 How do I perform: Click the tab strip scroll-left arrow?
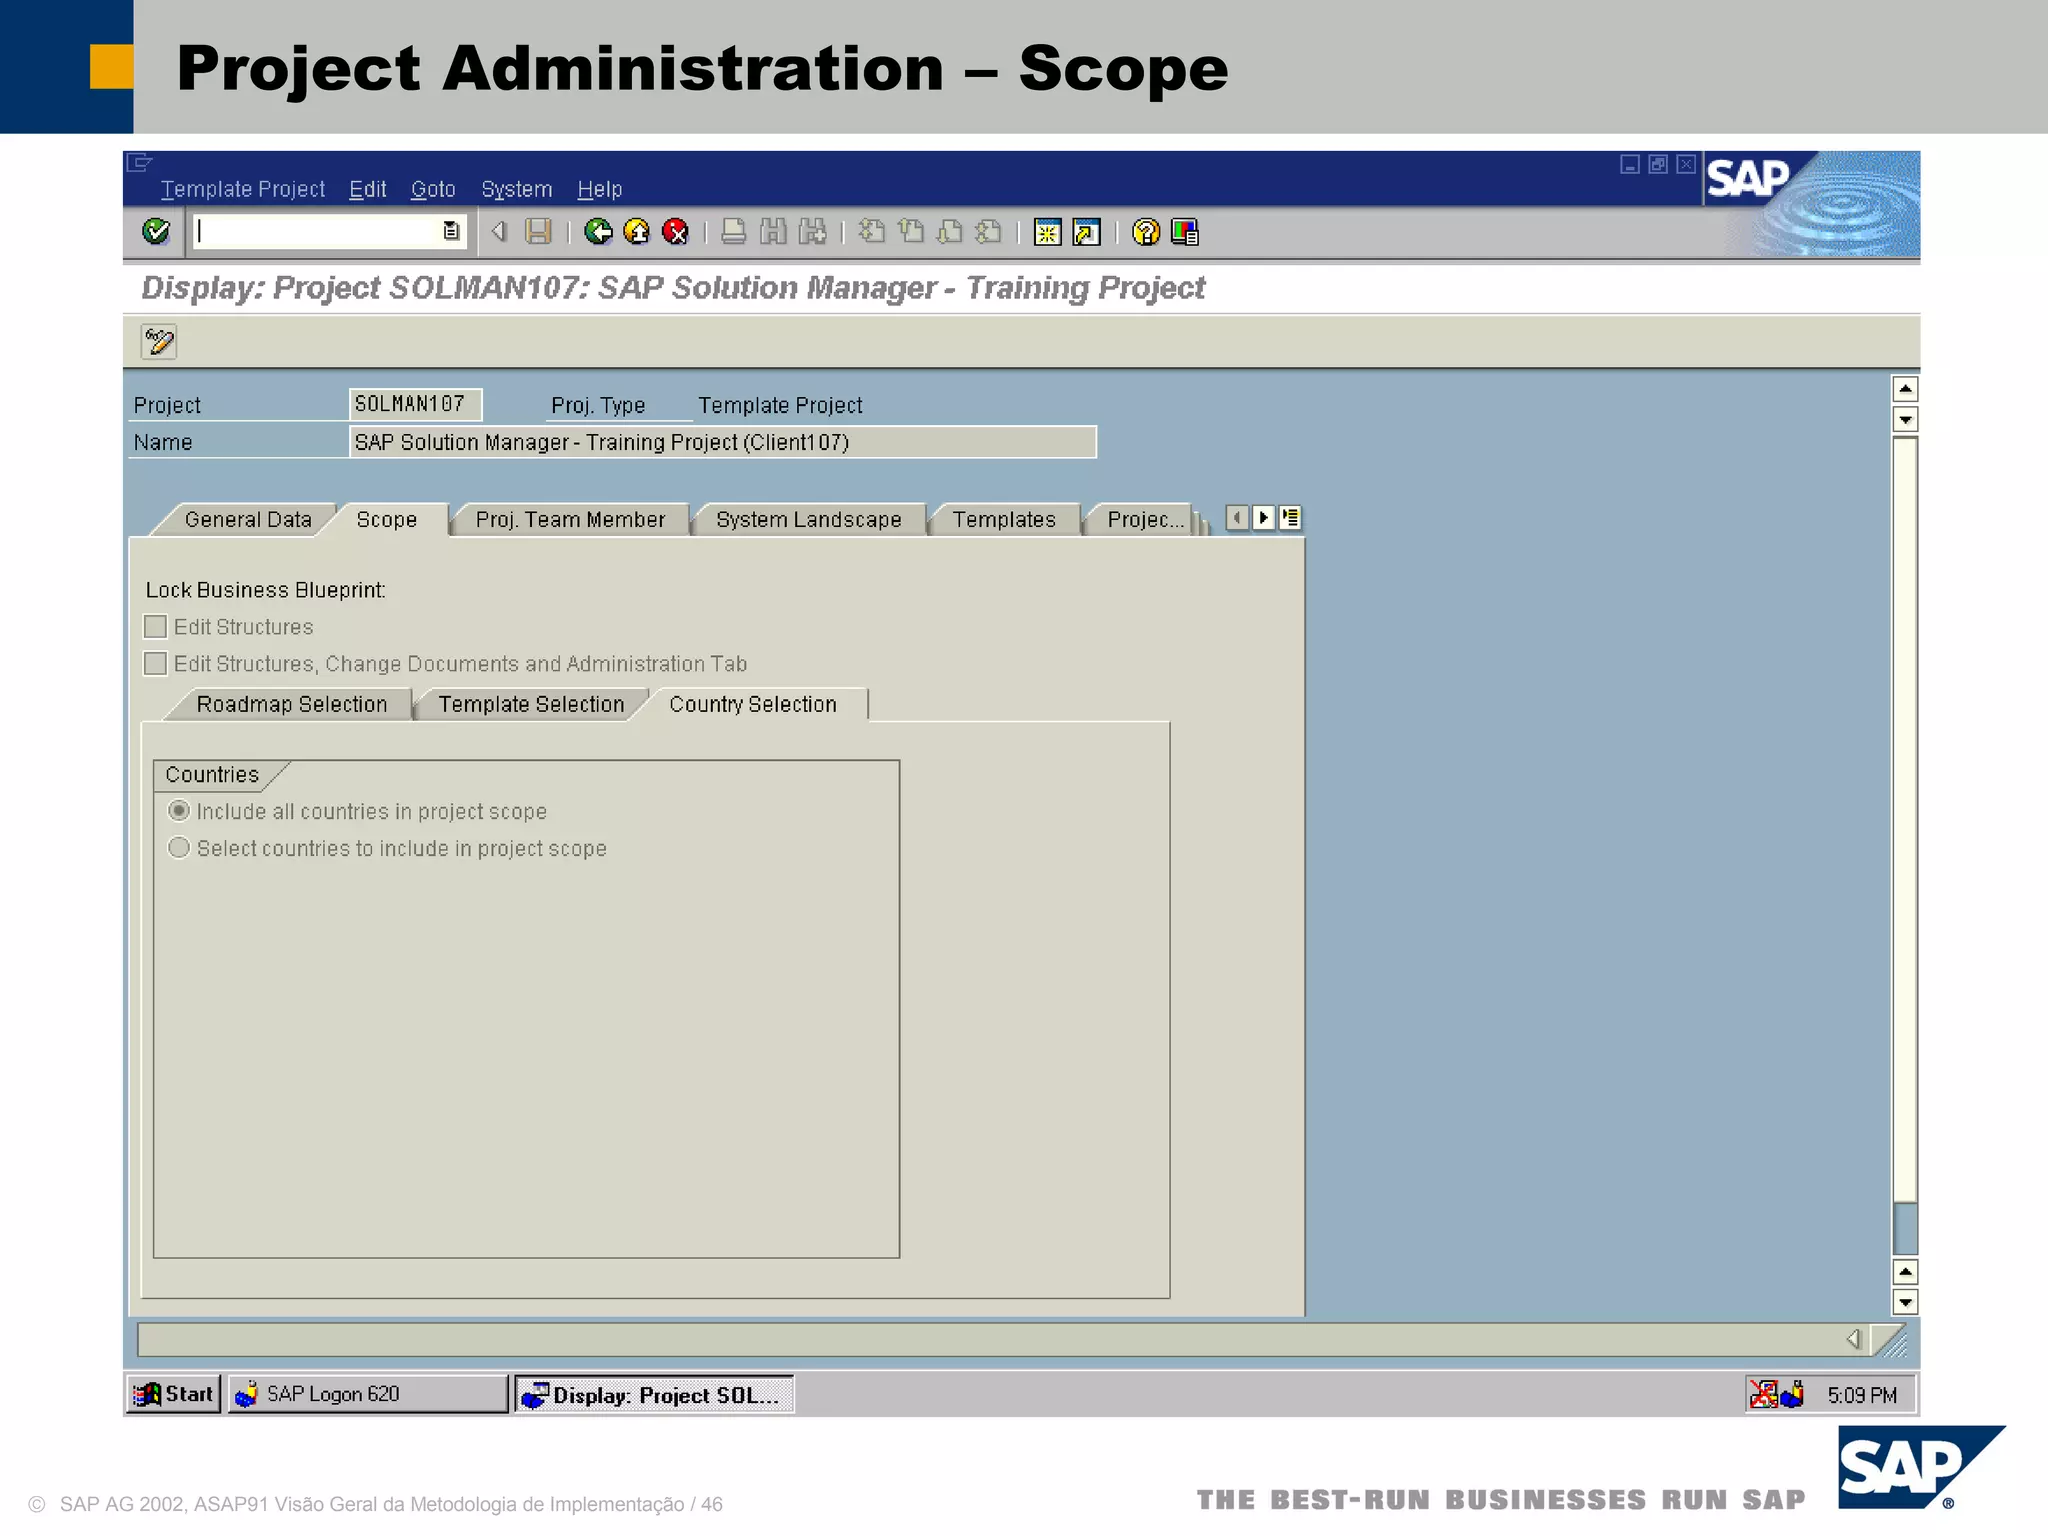1238,518
